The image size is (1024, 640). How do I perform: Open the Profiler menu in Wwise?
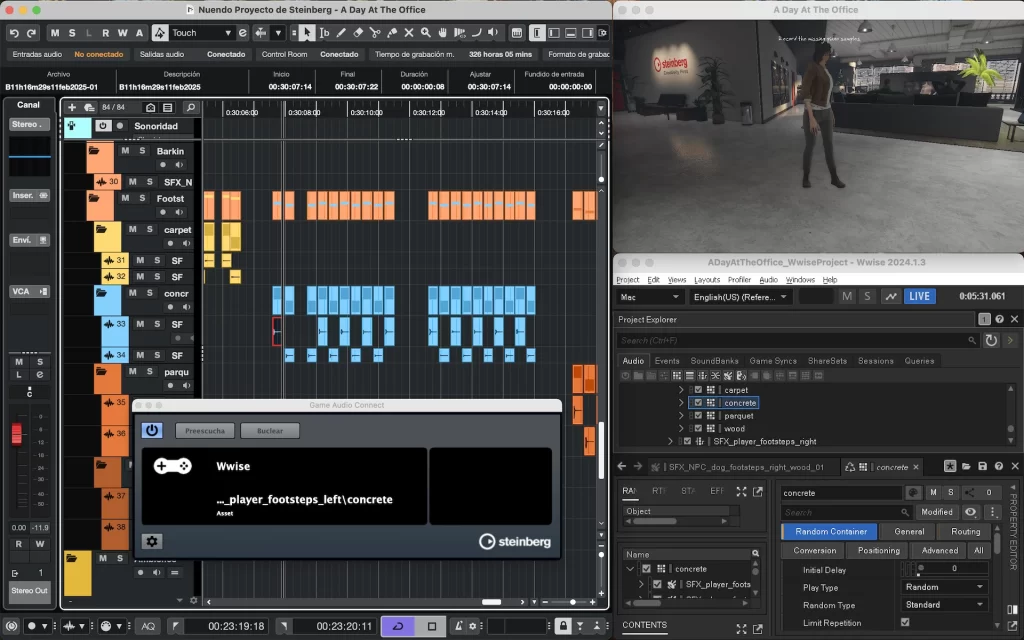click(x=739, y=280)
